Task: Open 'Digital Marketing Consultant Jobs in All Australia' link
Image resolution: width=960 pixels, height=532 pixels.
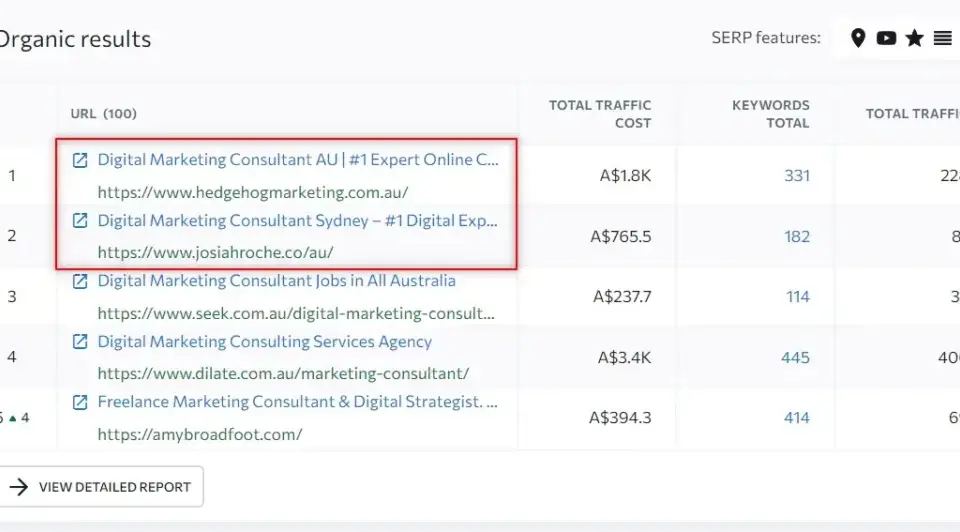Action: pos(276,281)
